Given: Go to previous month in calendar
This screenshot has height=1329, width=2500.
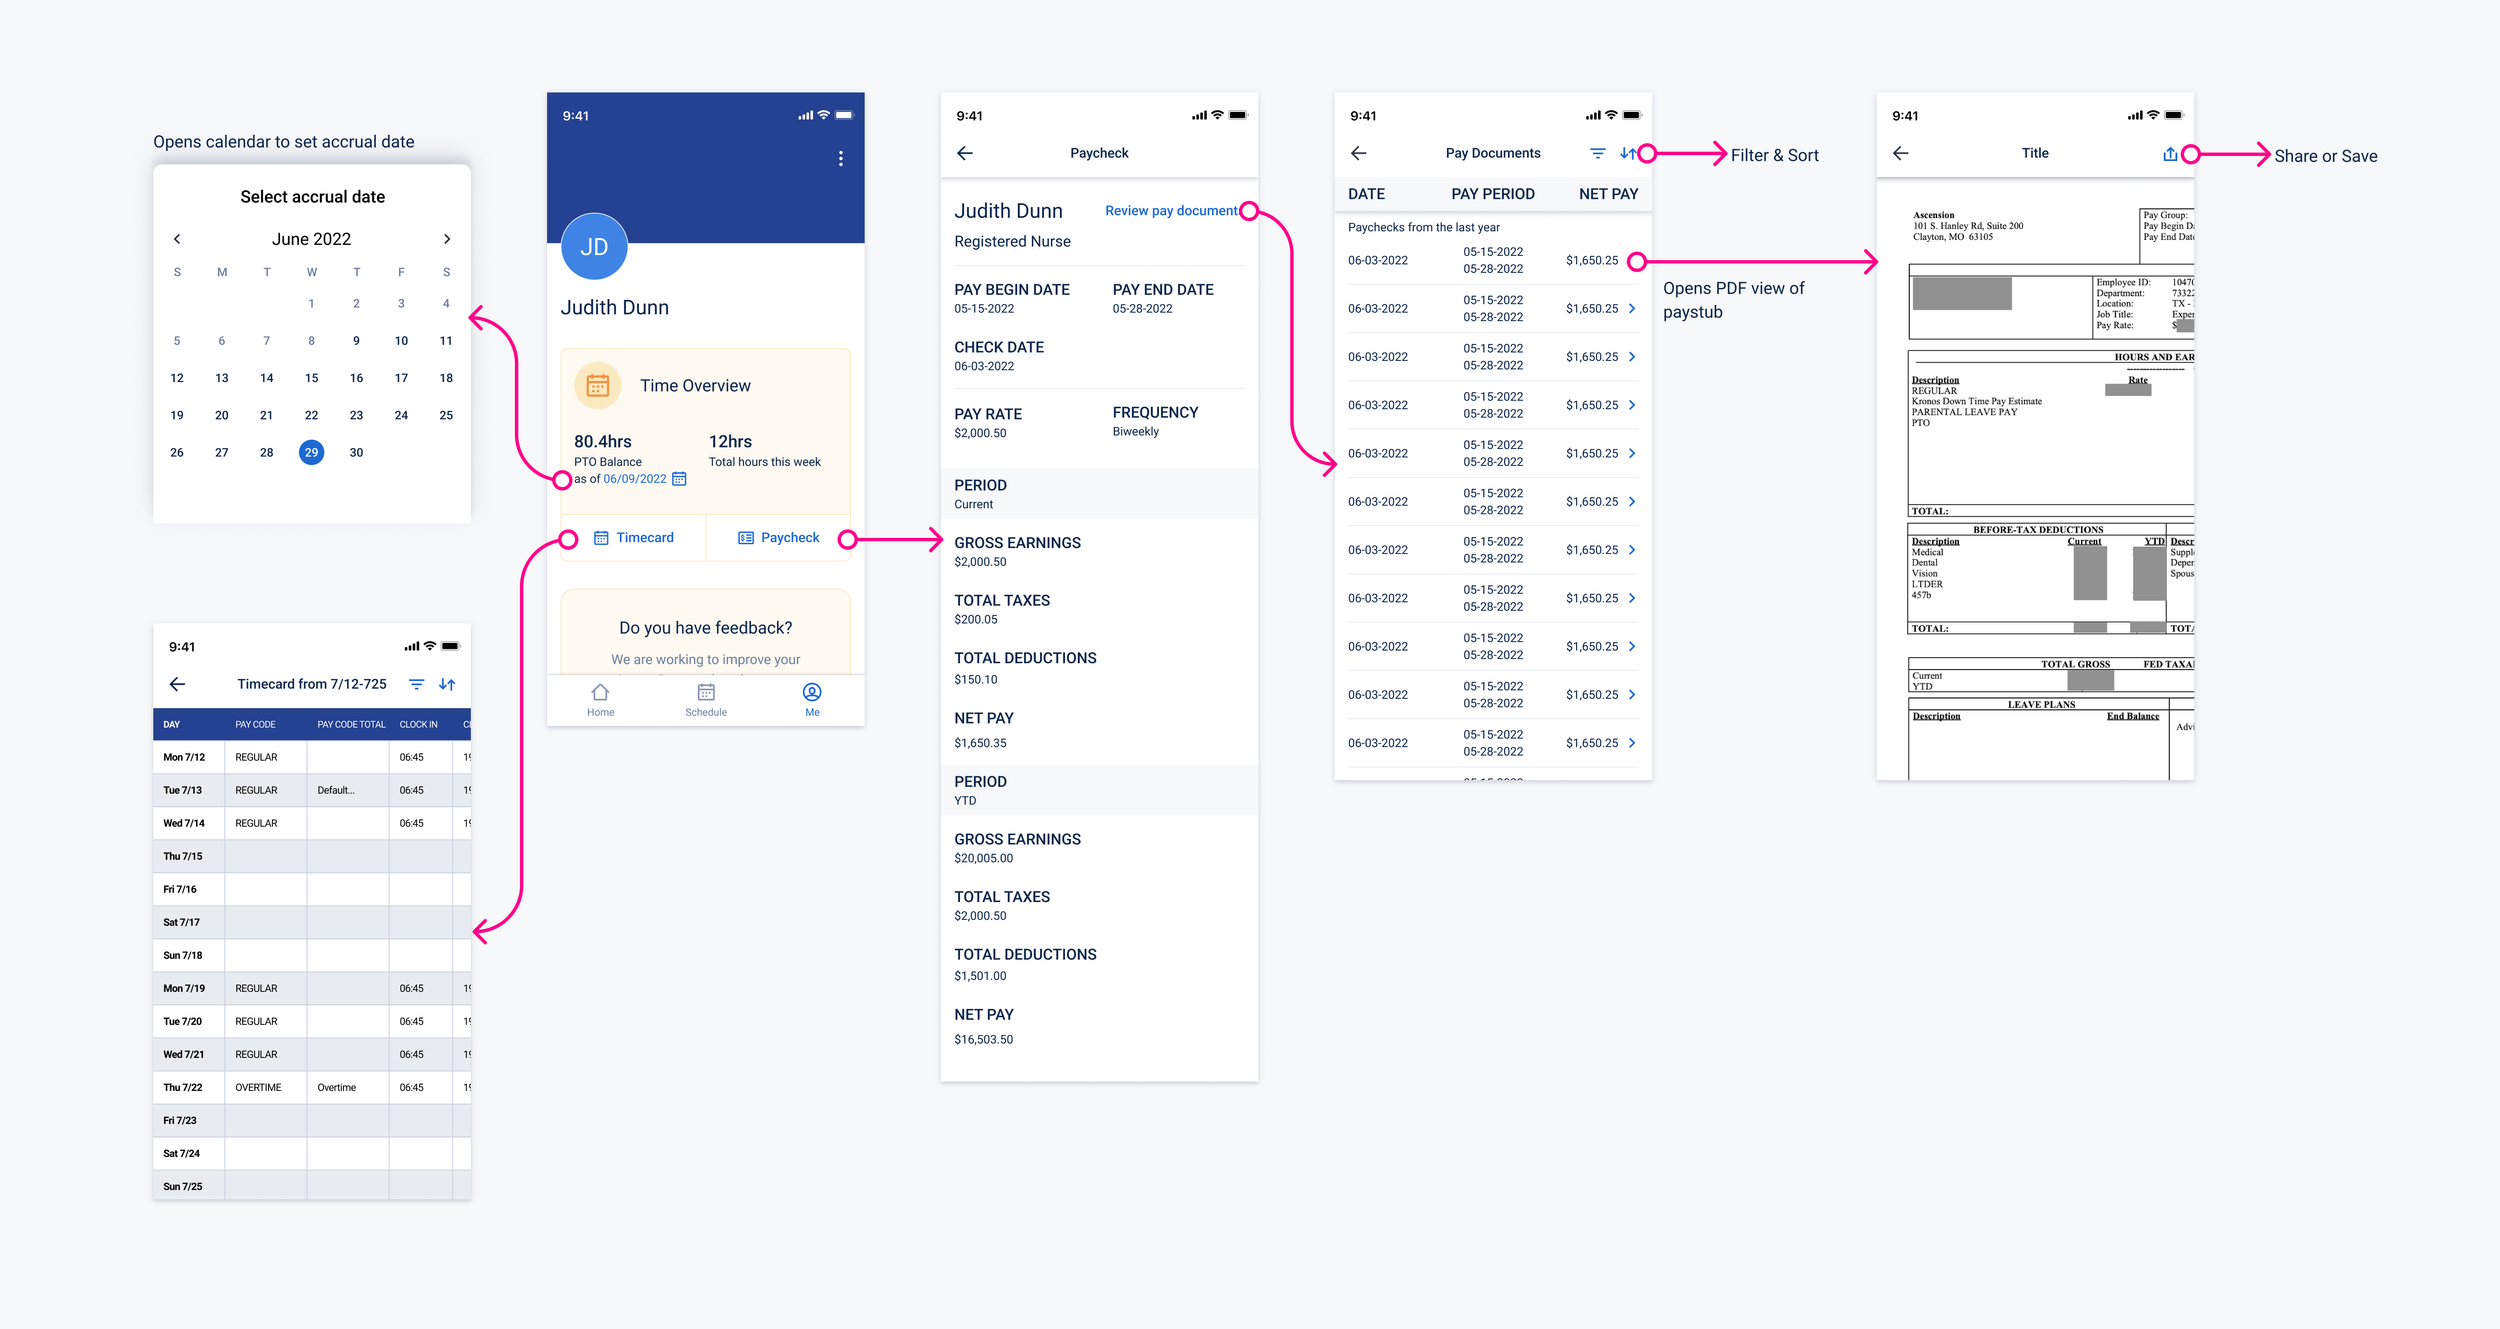Looking at the screenshot, I should (177, 239).
